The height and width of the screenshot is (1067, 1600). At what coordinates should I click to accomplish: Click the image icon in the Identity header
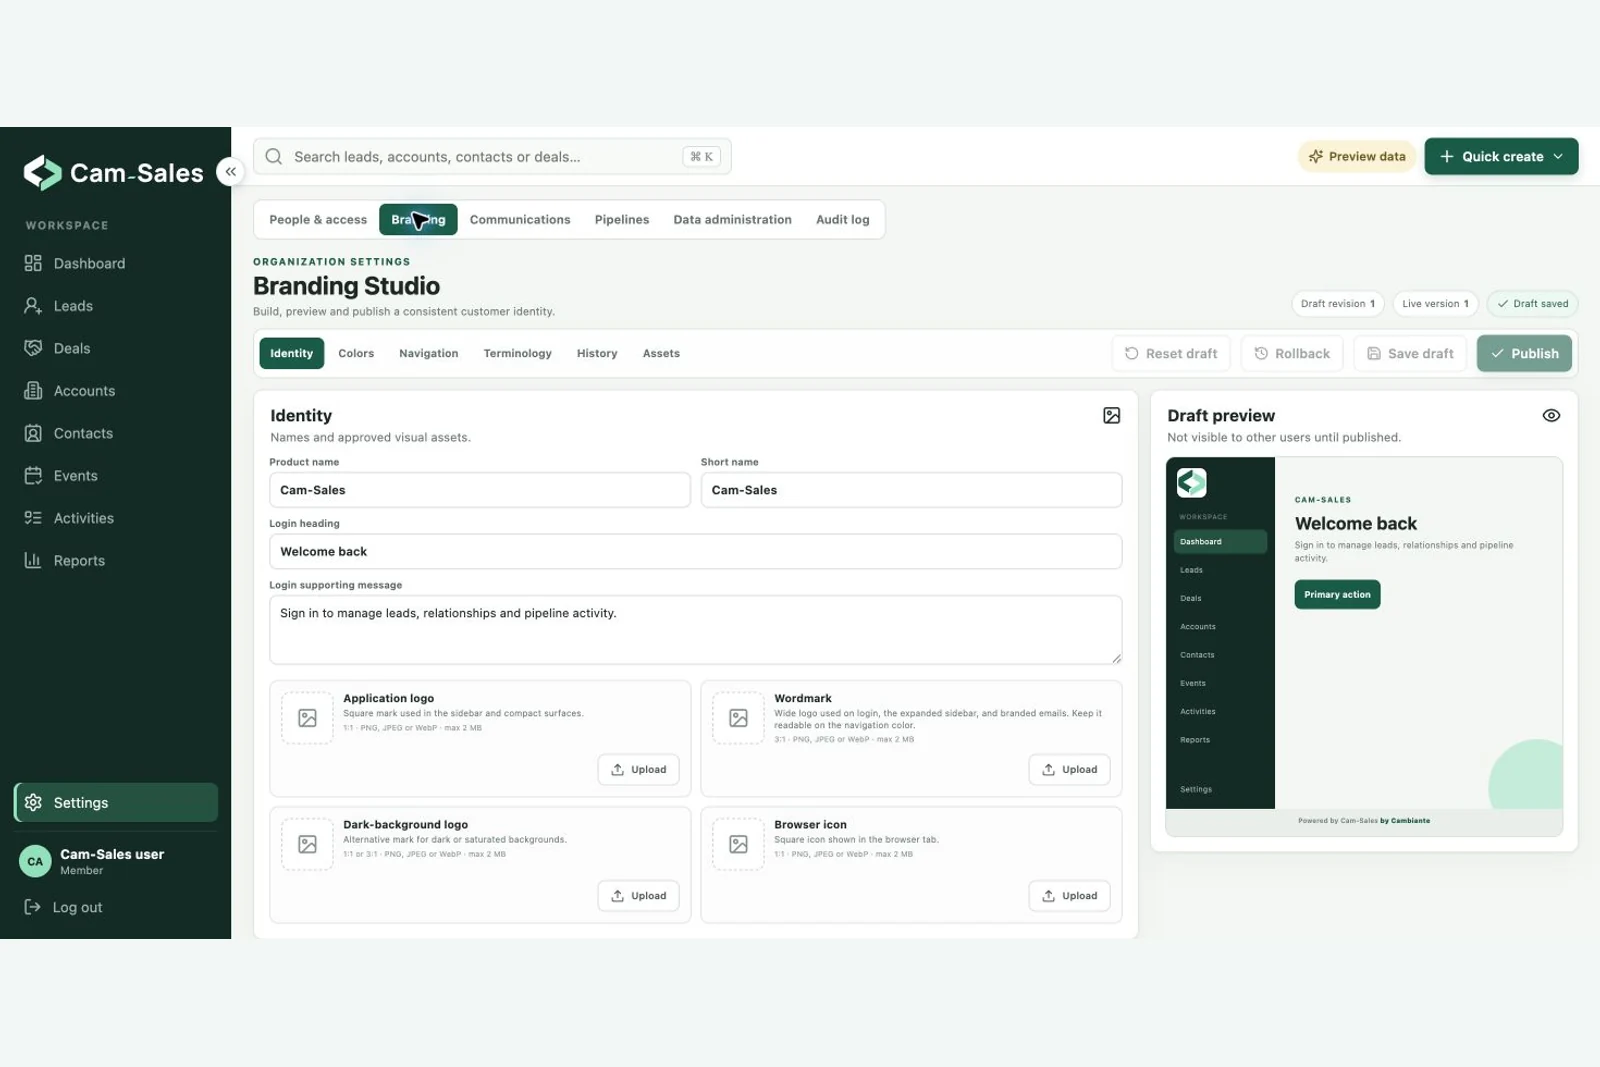click(x=1111, y=415)
